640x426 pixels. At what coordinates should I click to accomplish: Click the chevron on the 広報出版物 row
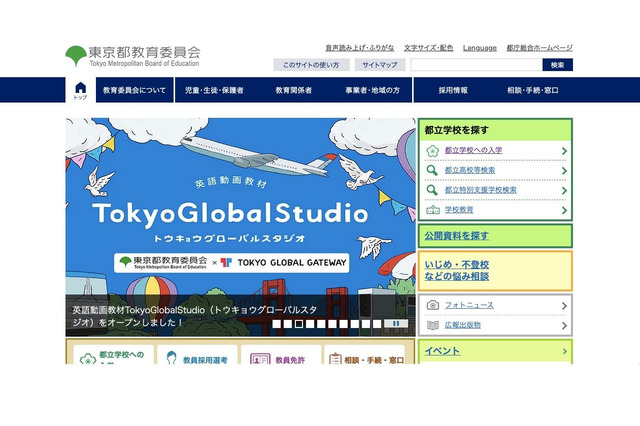pyautogui.click(x=564, y=326)
